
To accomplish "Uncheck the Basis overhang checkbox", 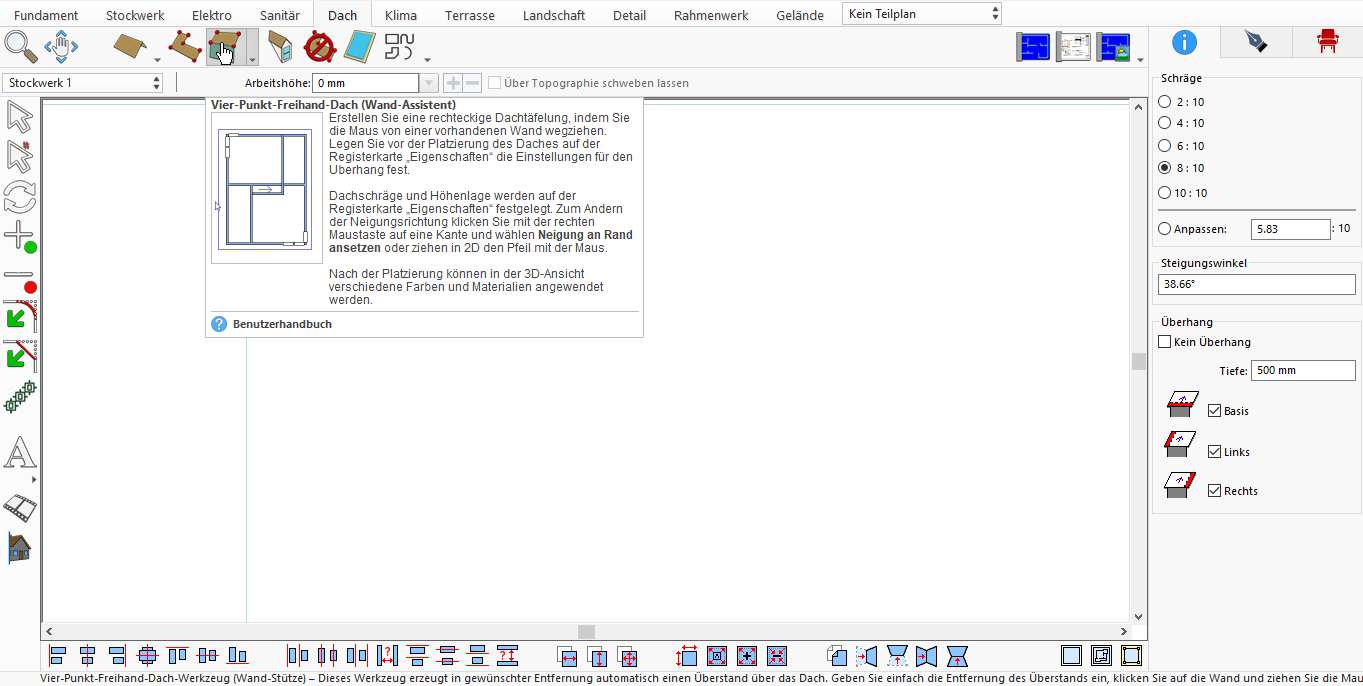I will coord(1214,411).
